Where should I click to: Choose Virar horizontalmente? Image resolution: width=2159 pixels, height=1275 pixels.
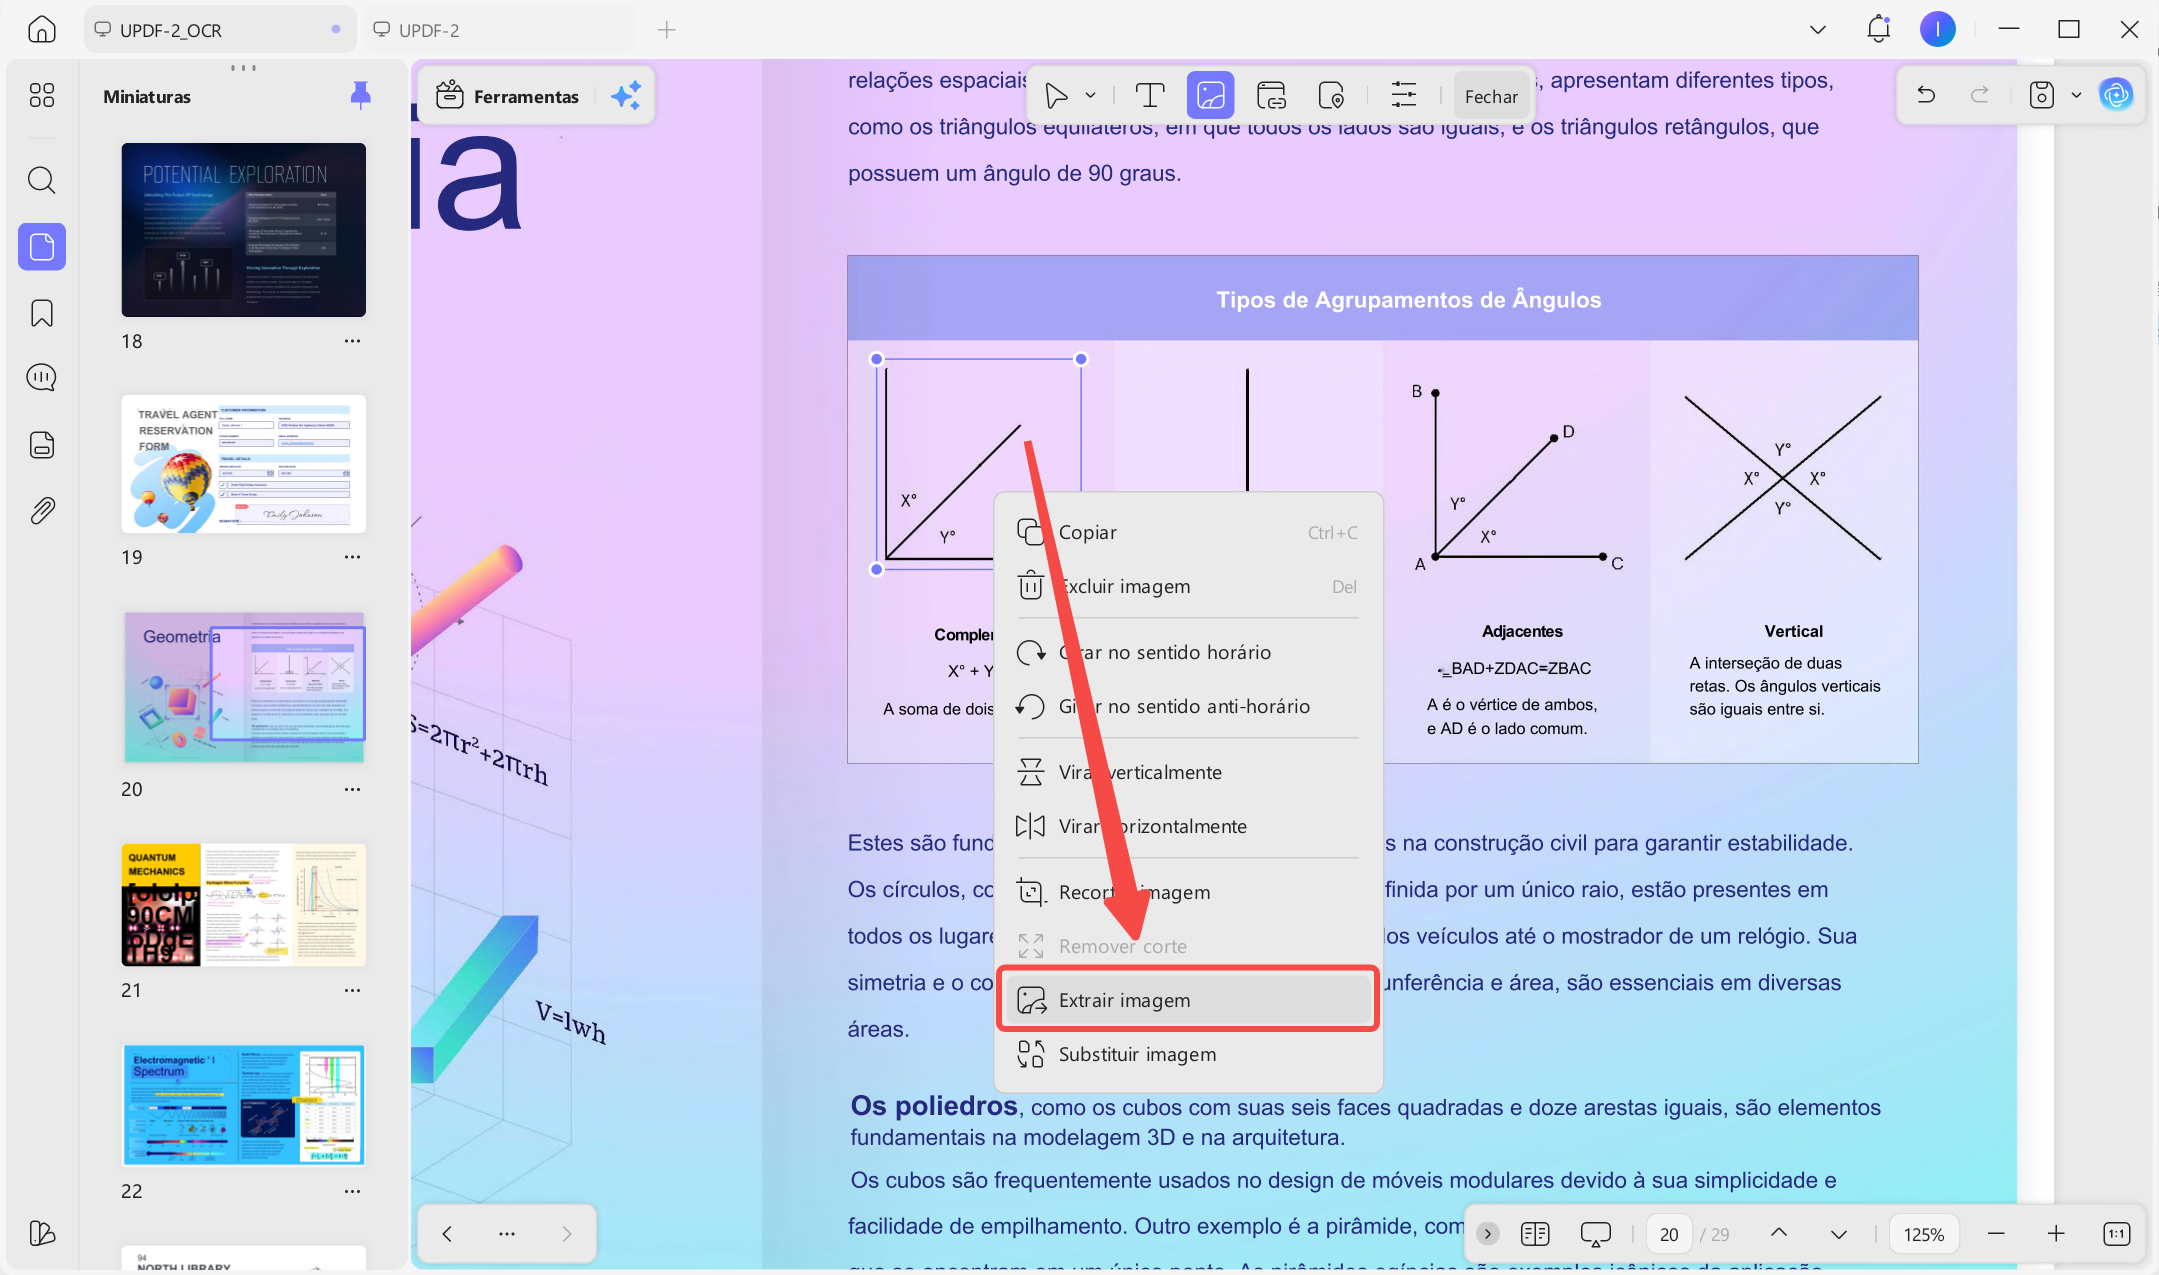click(1188, 827)
